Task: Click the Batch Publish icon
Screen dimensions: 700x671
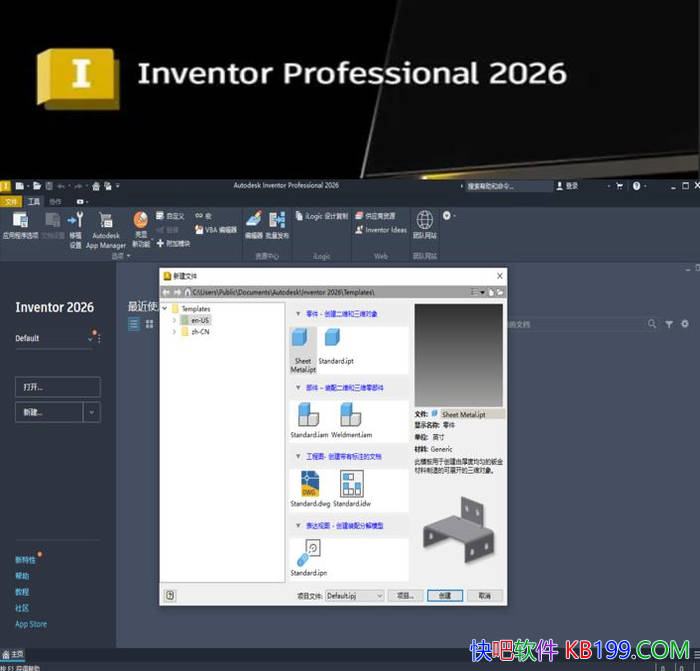Action: [277, 225]
